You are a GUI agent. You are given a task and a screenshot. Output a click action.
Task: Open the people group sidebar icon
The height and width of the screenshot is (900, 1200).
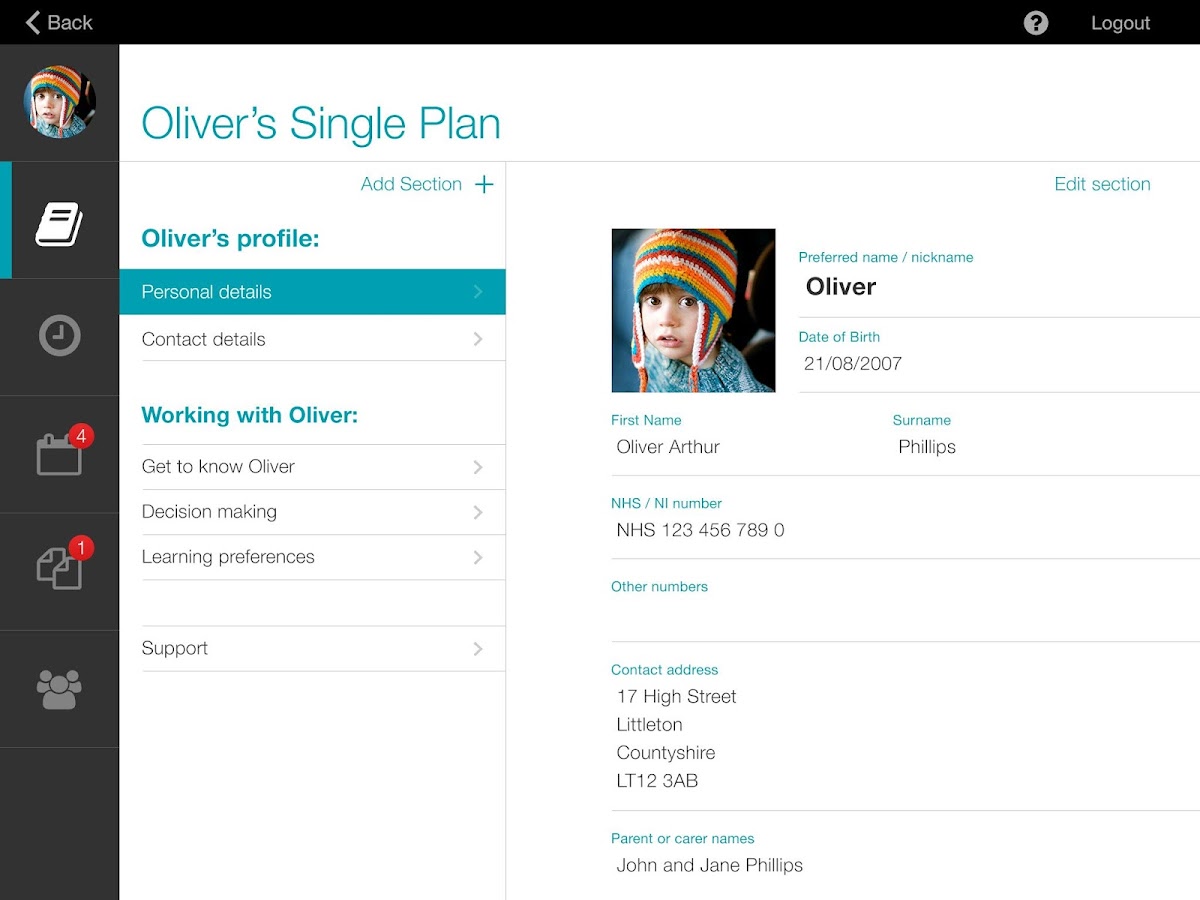59,688
